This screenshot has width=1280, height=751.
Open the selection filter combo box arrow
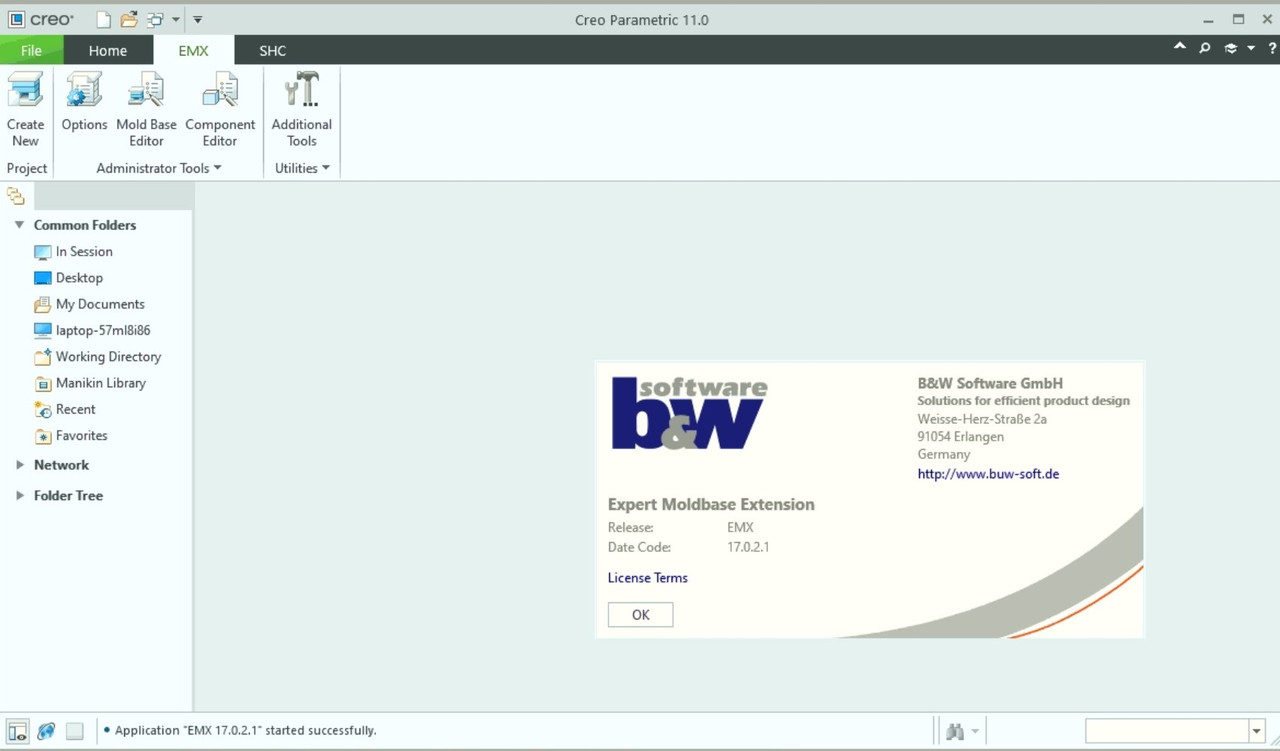coord(1256,732)
